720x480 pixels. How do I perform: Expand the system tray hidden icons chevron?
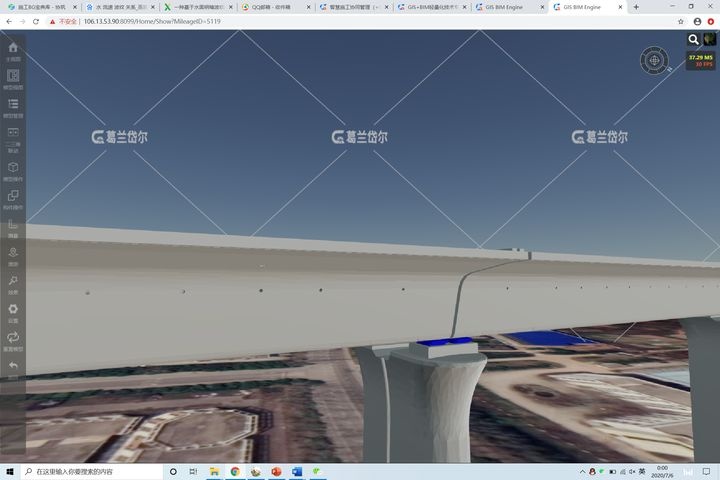click(x=582, y=472)
